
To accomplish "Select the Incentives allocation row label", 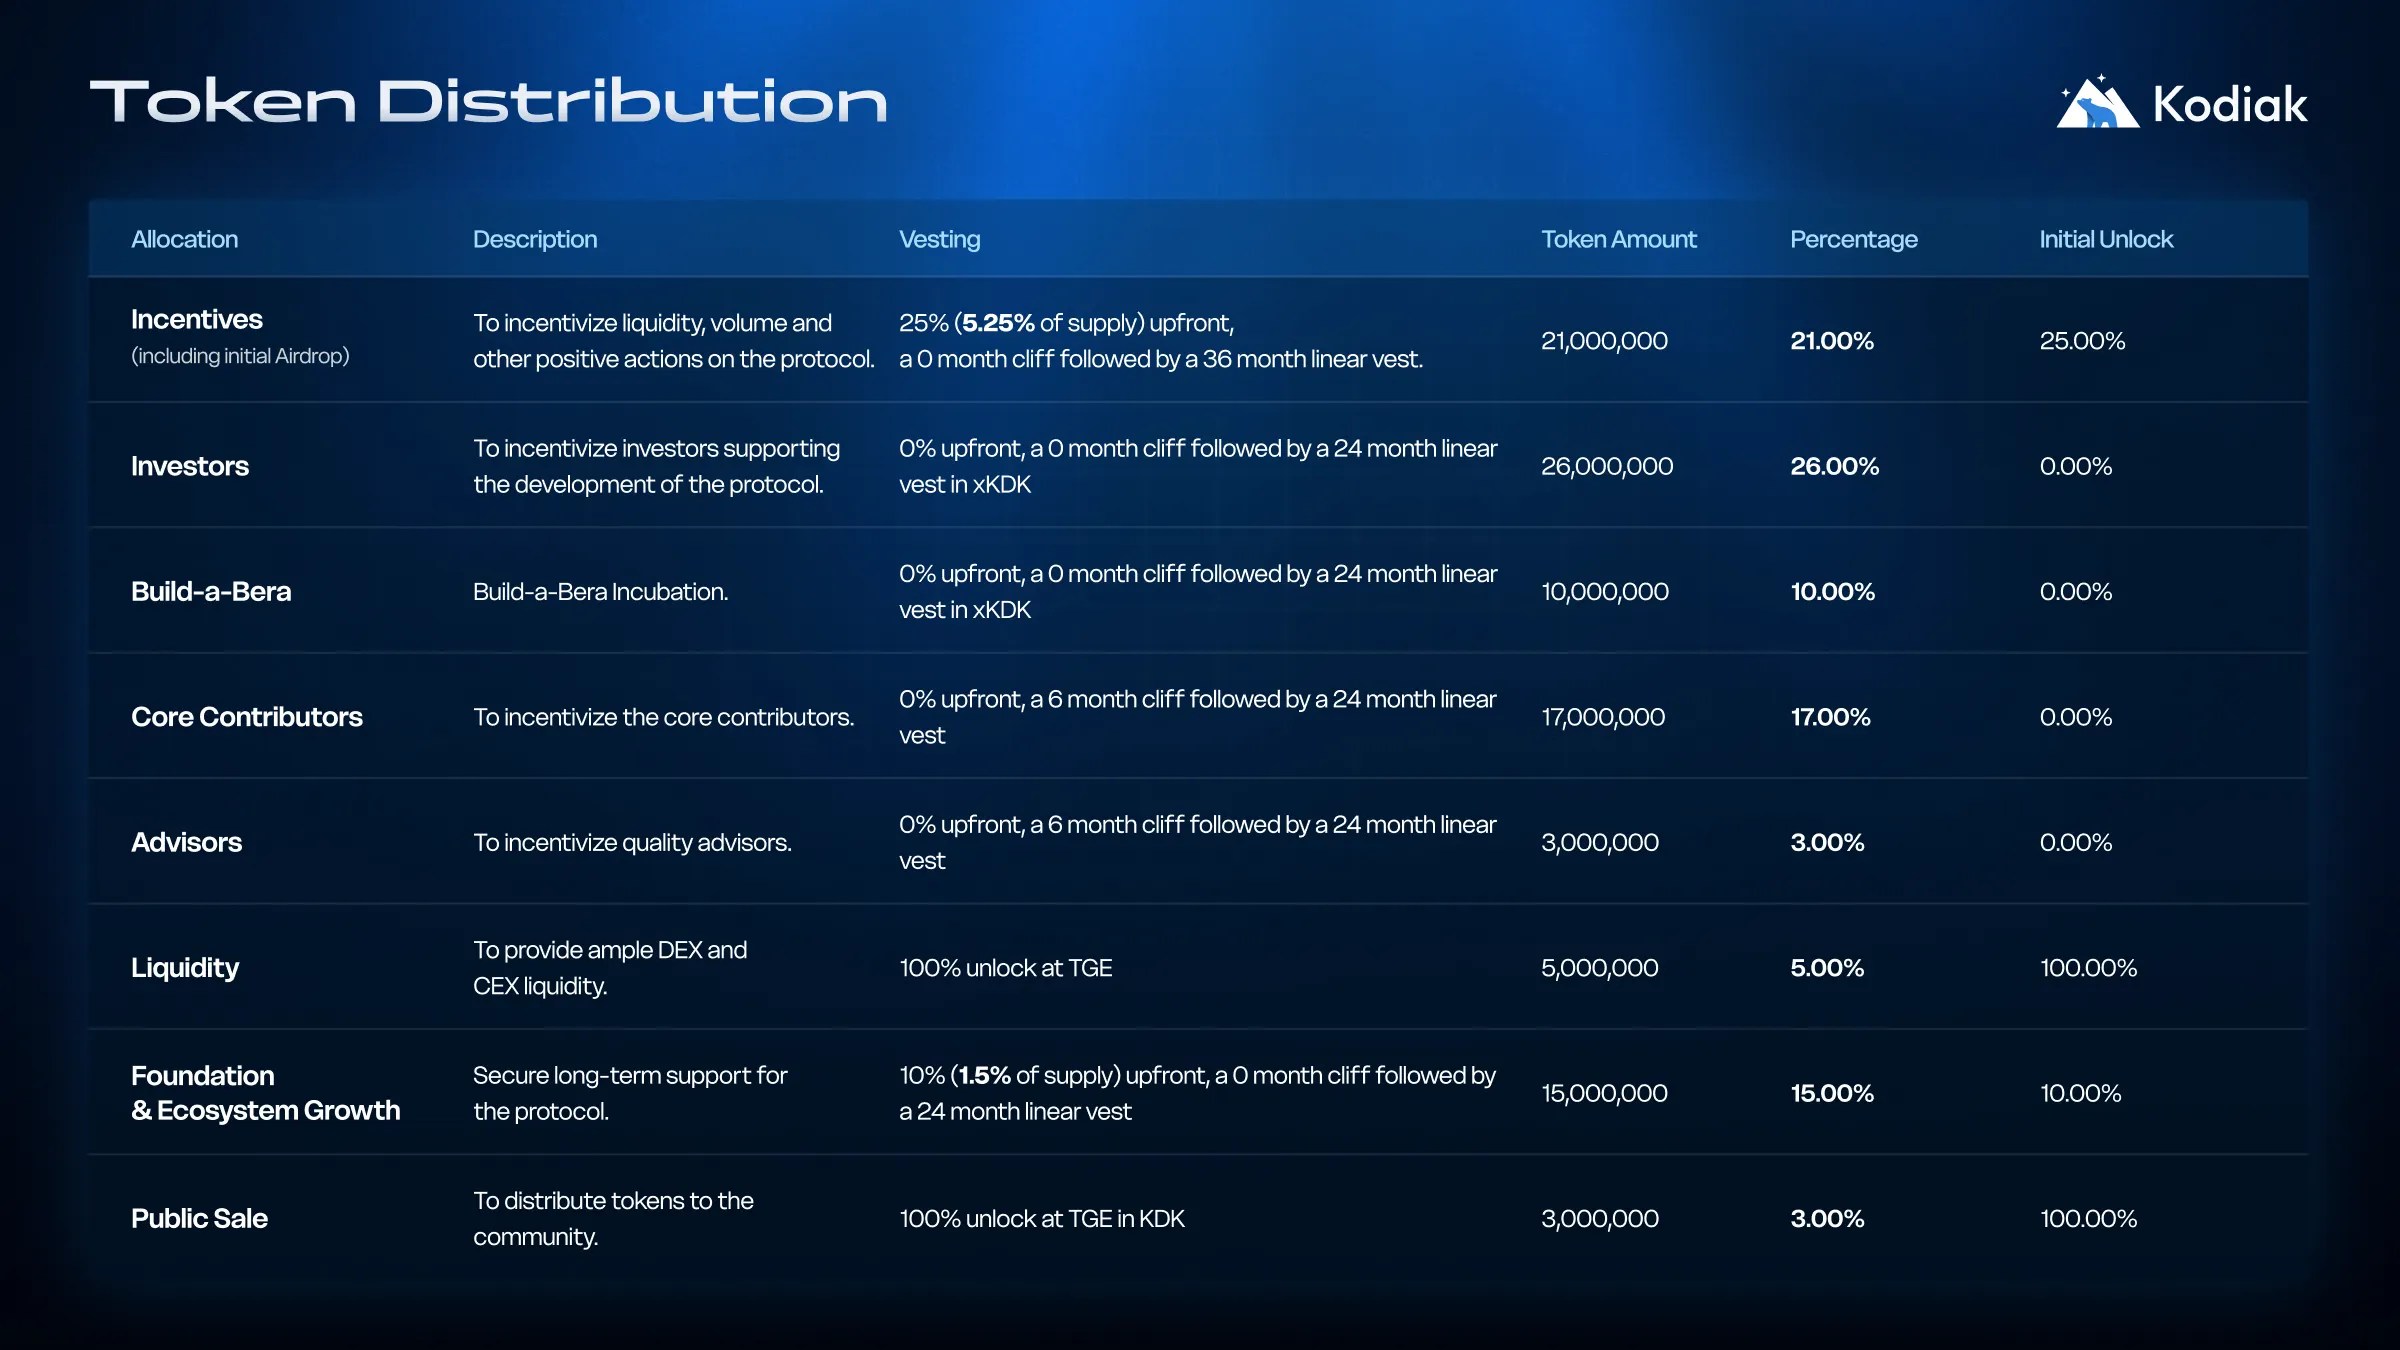I will coord(197,320).
